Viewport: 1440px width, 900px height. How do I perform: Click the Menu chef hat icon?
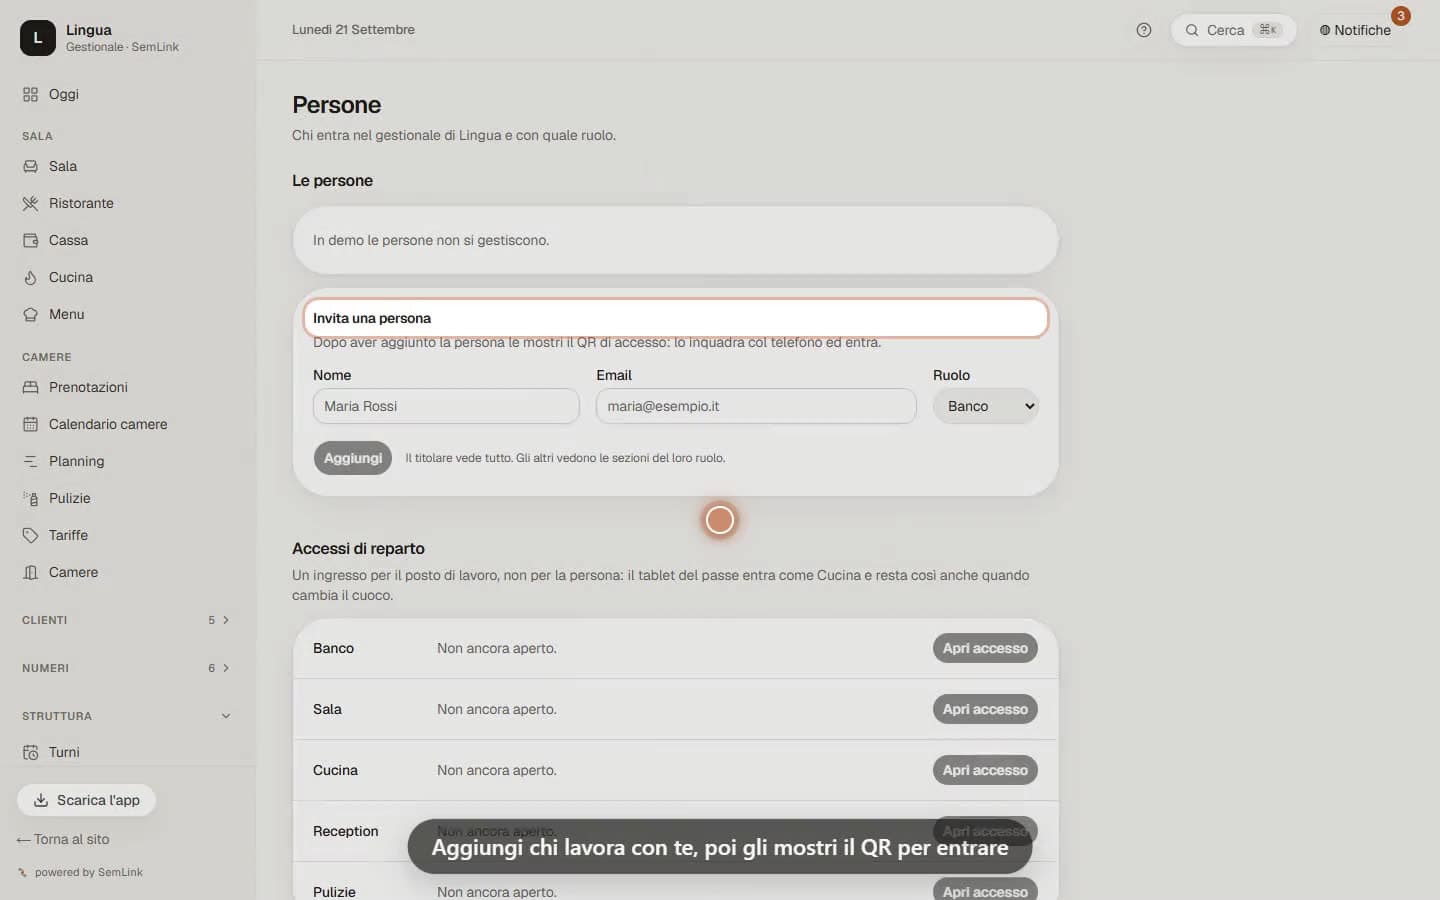click(x=30, y=314)
